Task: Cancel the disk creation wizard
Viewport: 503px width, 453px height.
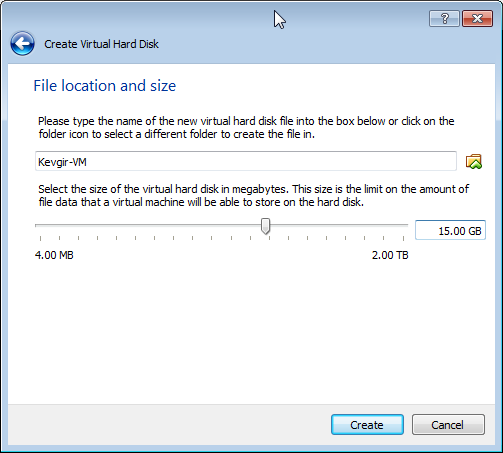Action: pos(448,425)
